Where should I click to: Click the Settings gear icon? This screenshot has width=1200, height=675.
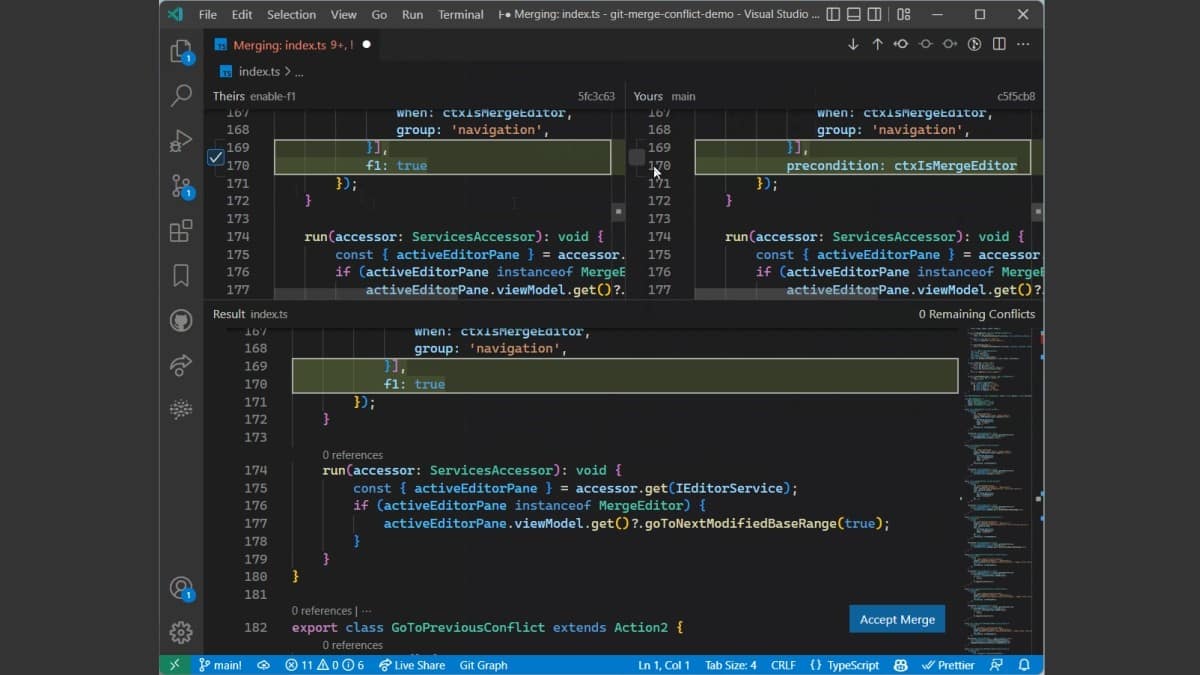pyautogui.click(x=181, y=632)
